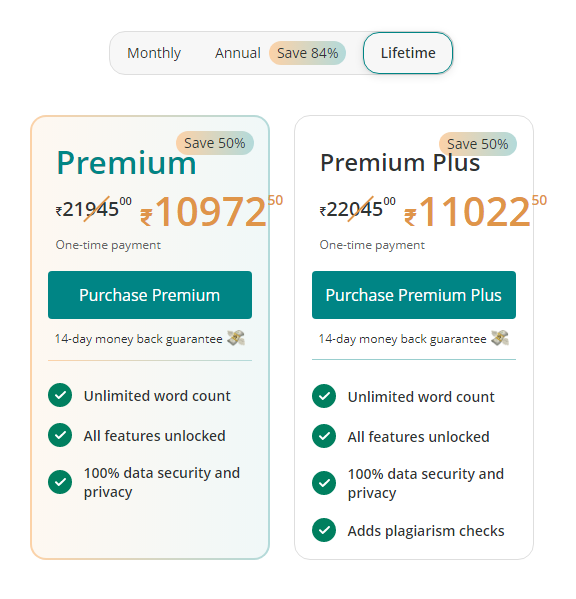Switch to the Monthly billing tab
The width and height of the screenshot is (576, 599).
coord(154,53)
